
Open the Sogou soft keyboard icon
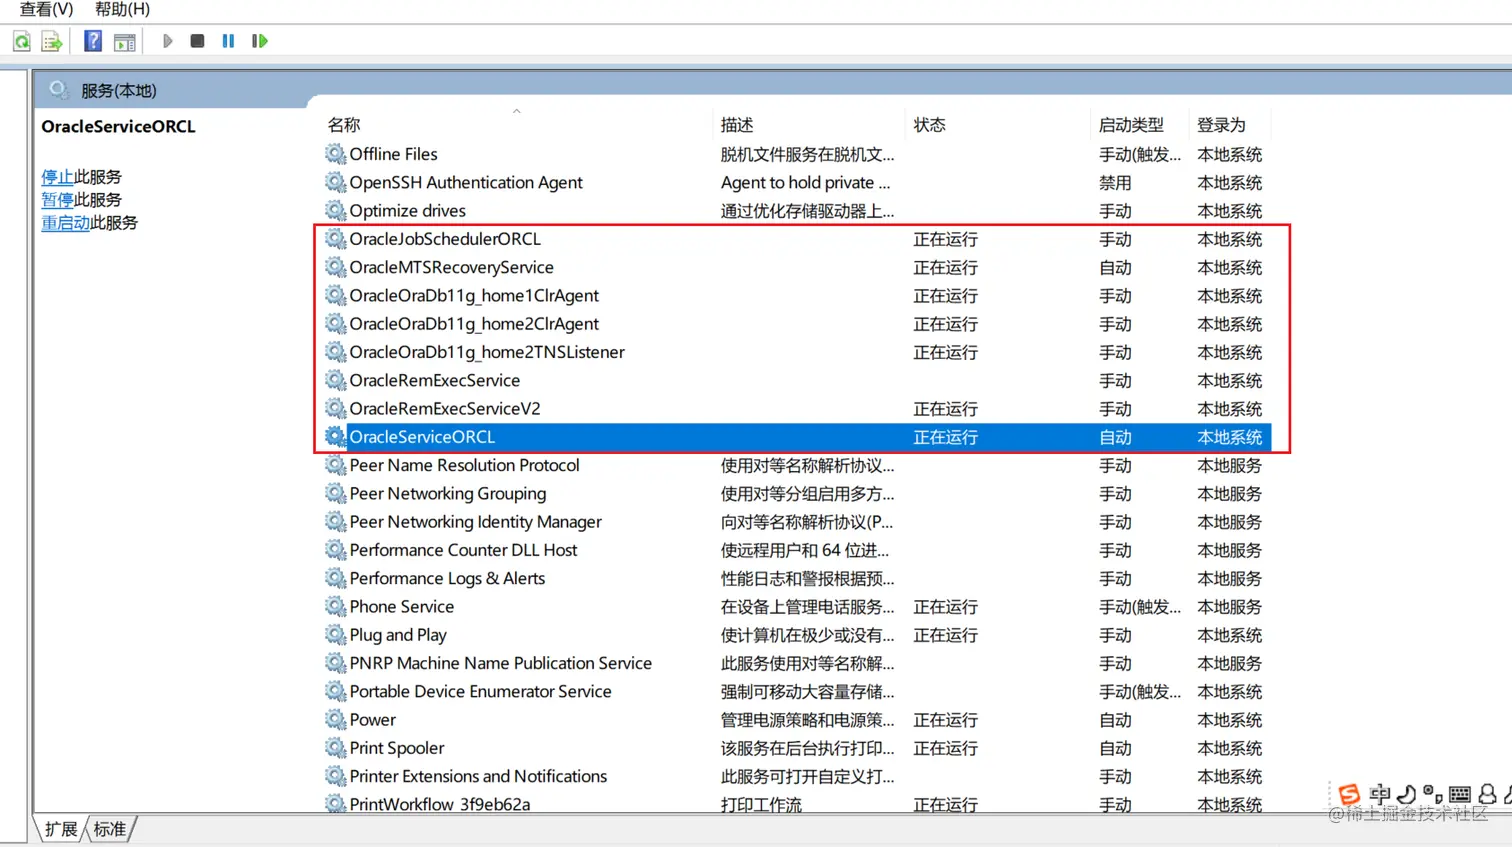[1460, 795]
